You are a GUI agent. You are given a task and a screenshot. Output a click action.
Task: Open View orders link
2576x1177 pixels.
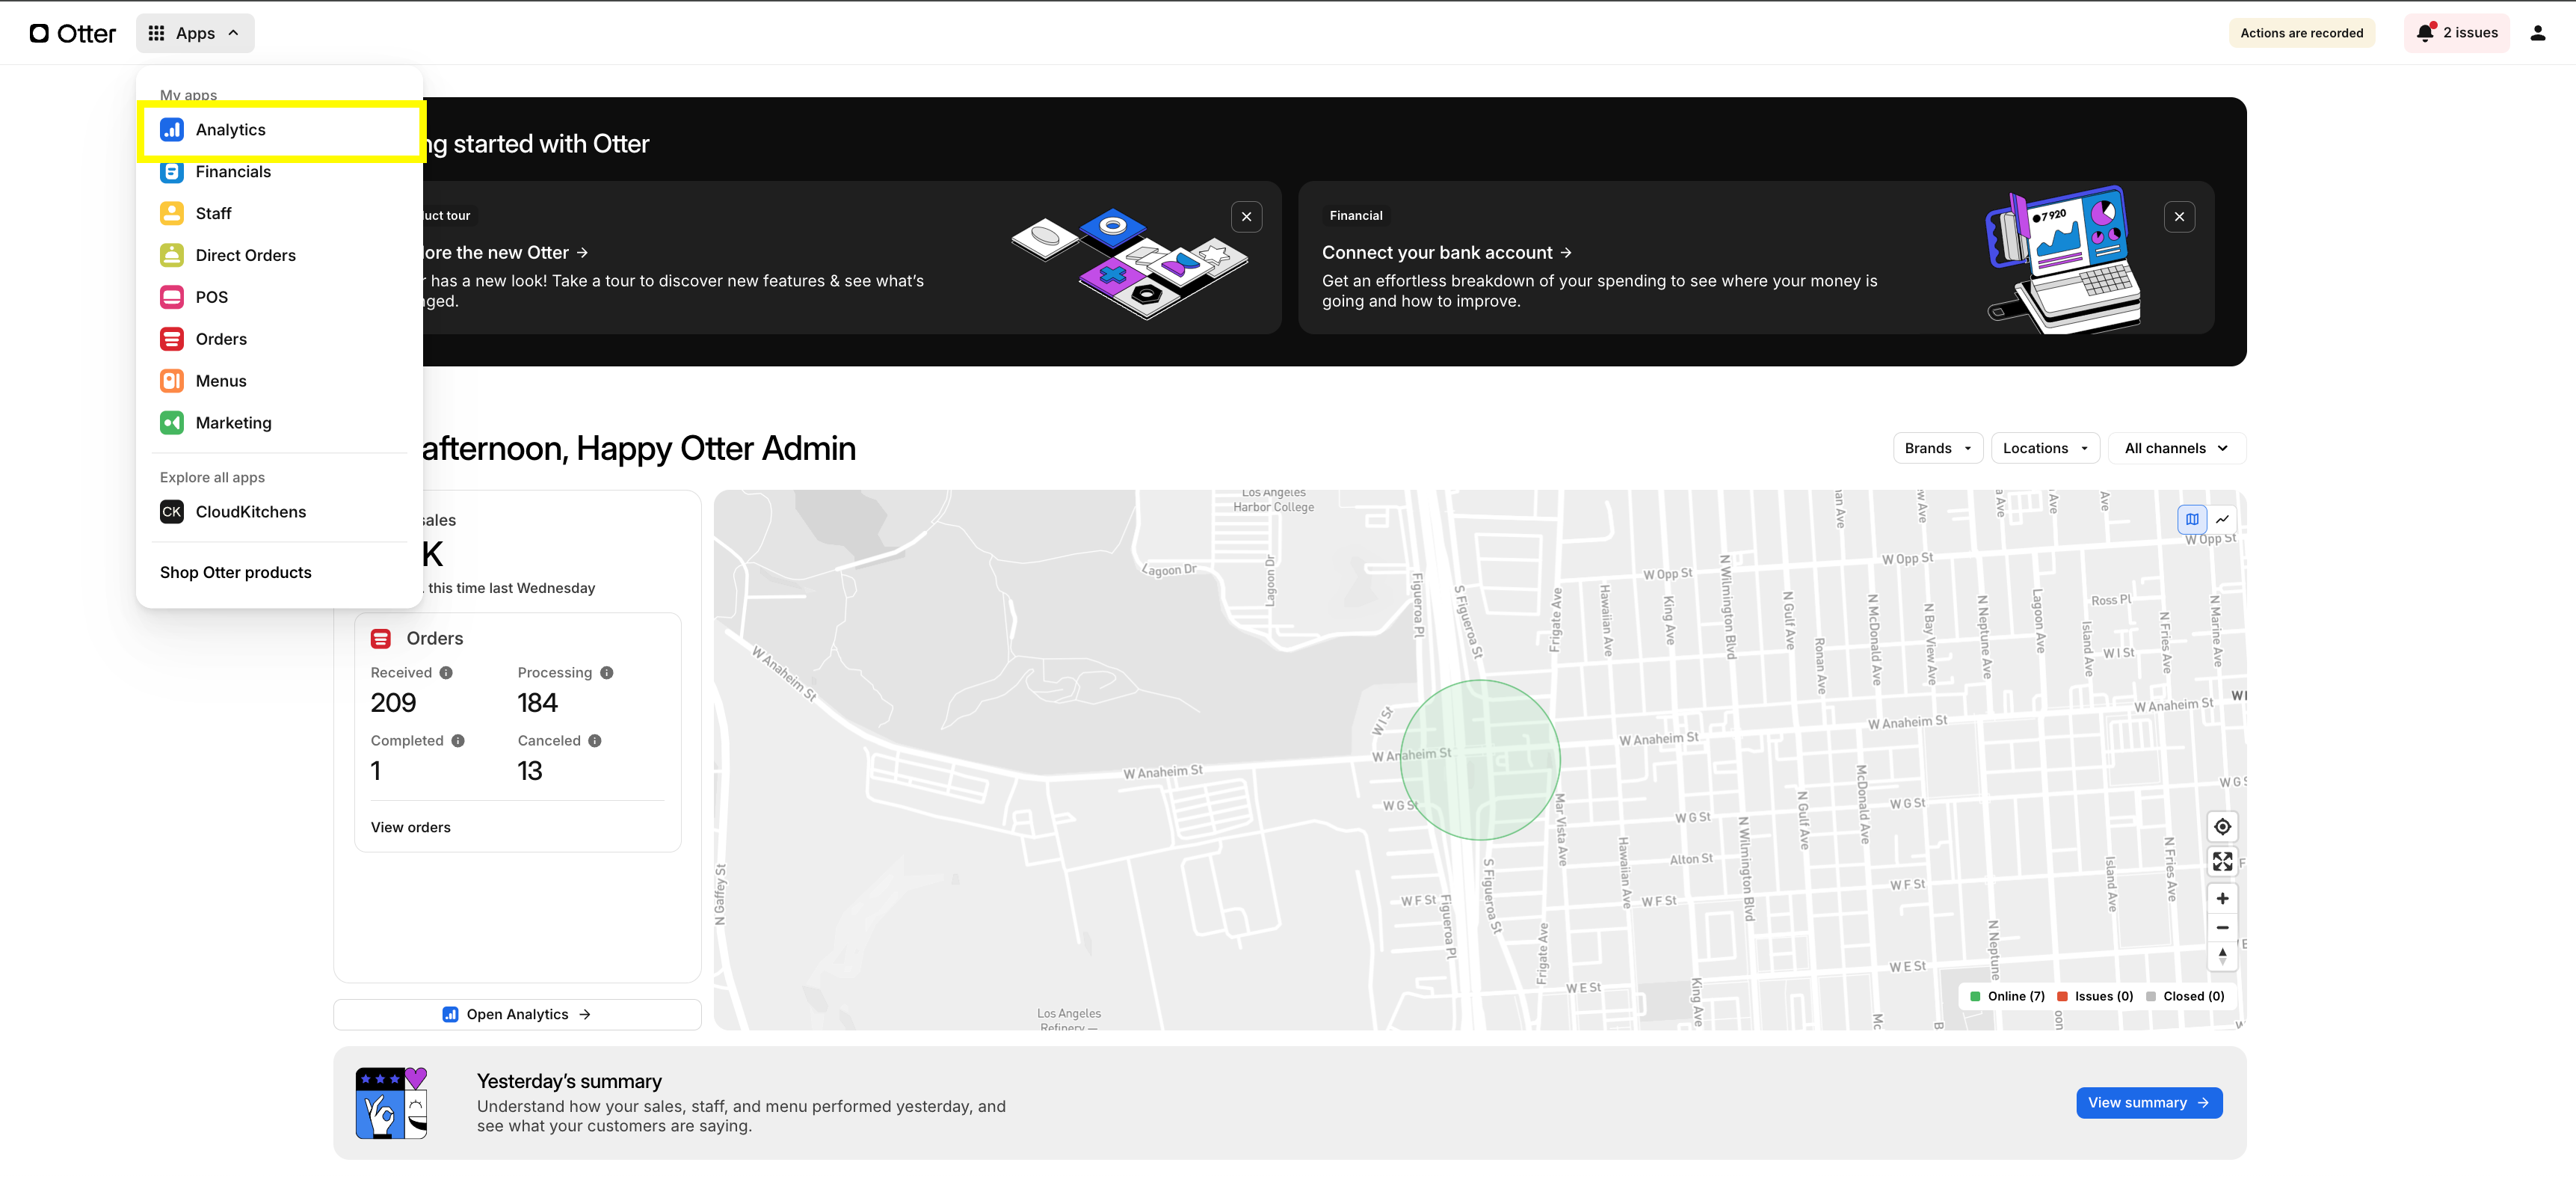(x=410, y=828)
